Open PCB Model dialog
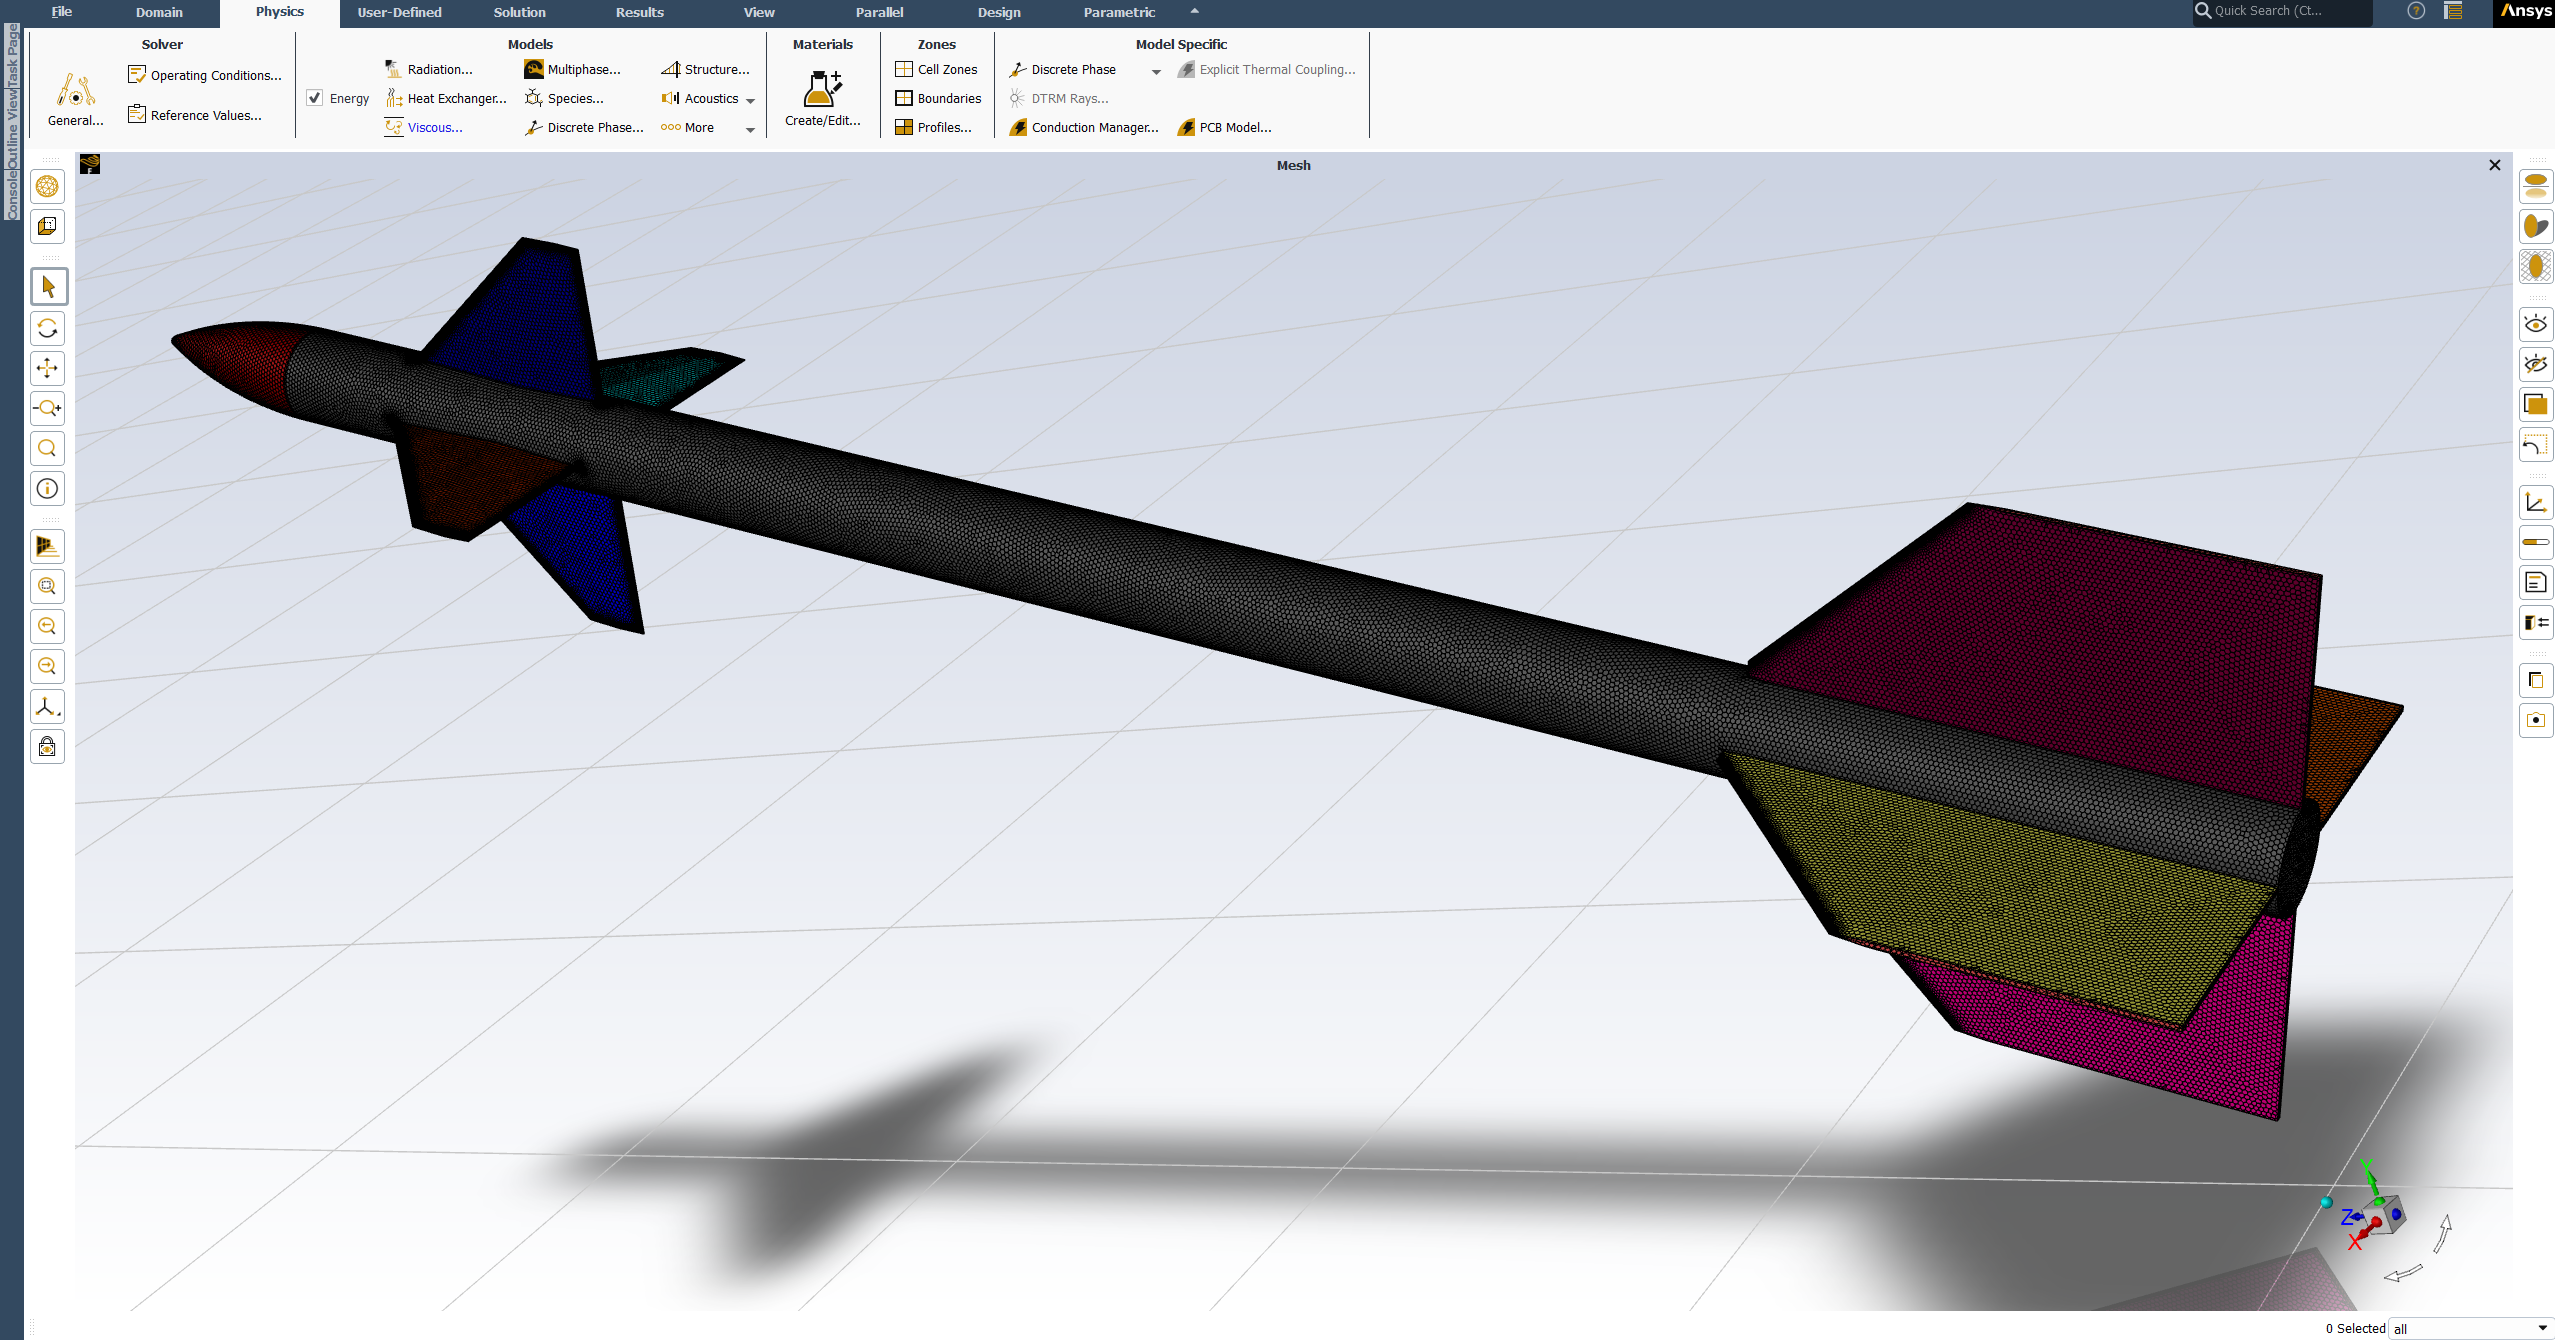2555x1340 pixels. (1225, 127)
